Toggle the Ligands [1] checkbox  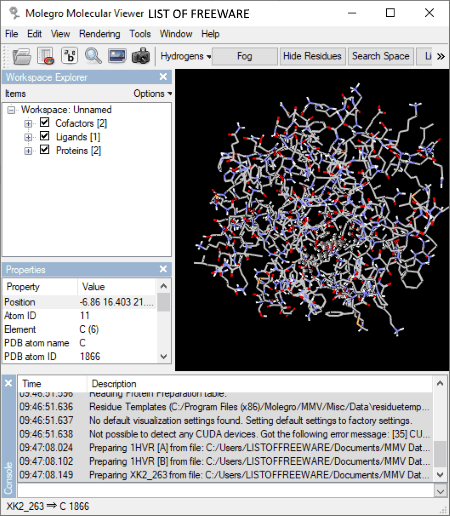[x=44, y=136]
